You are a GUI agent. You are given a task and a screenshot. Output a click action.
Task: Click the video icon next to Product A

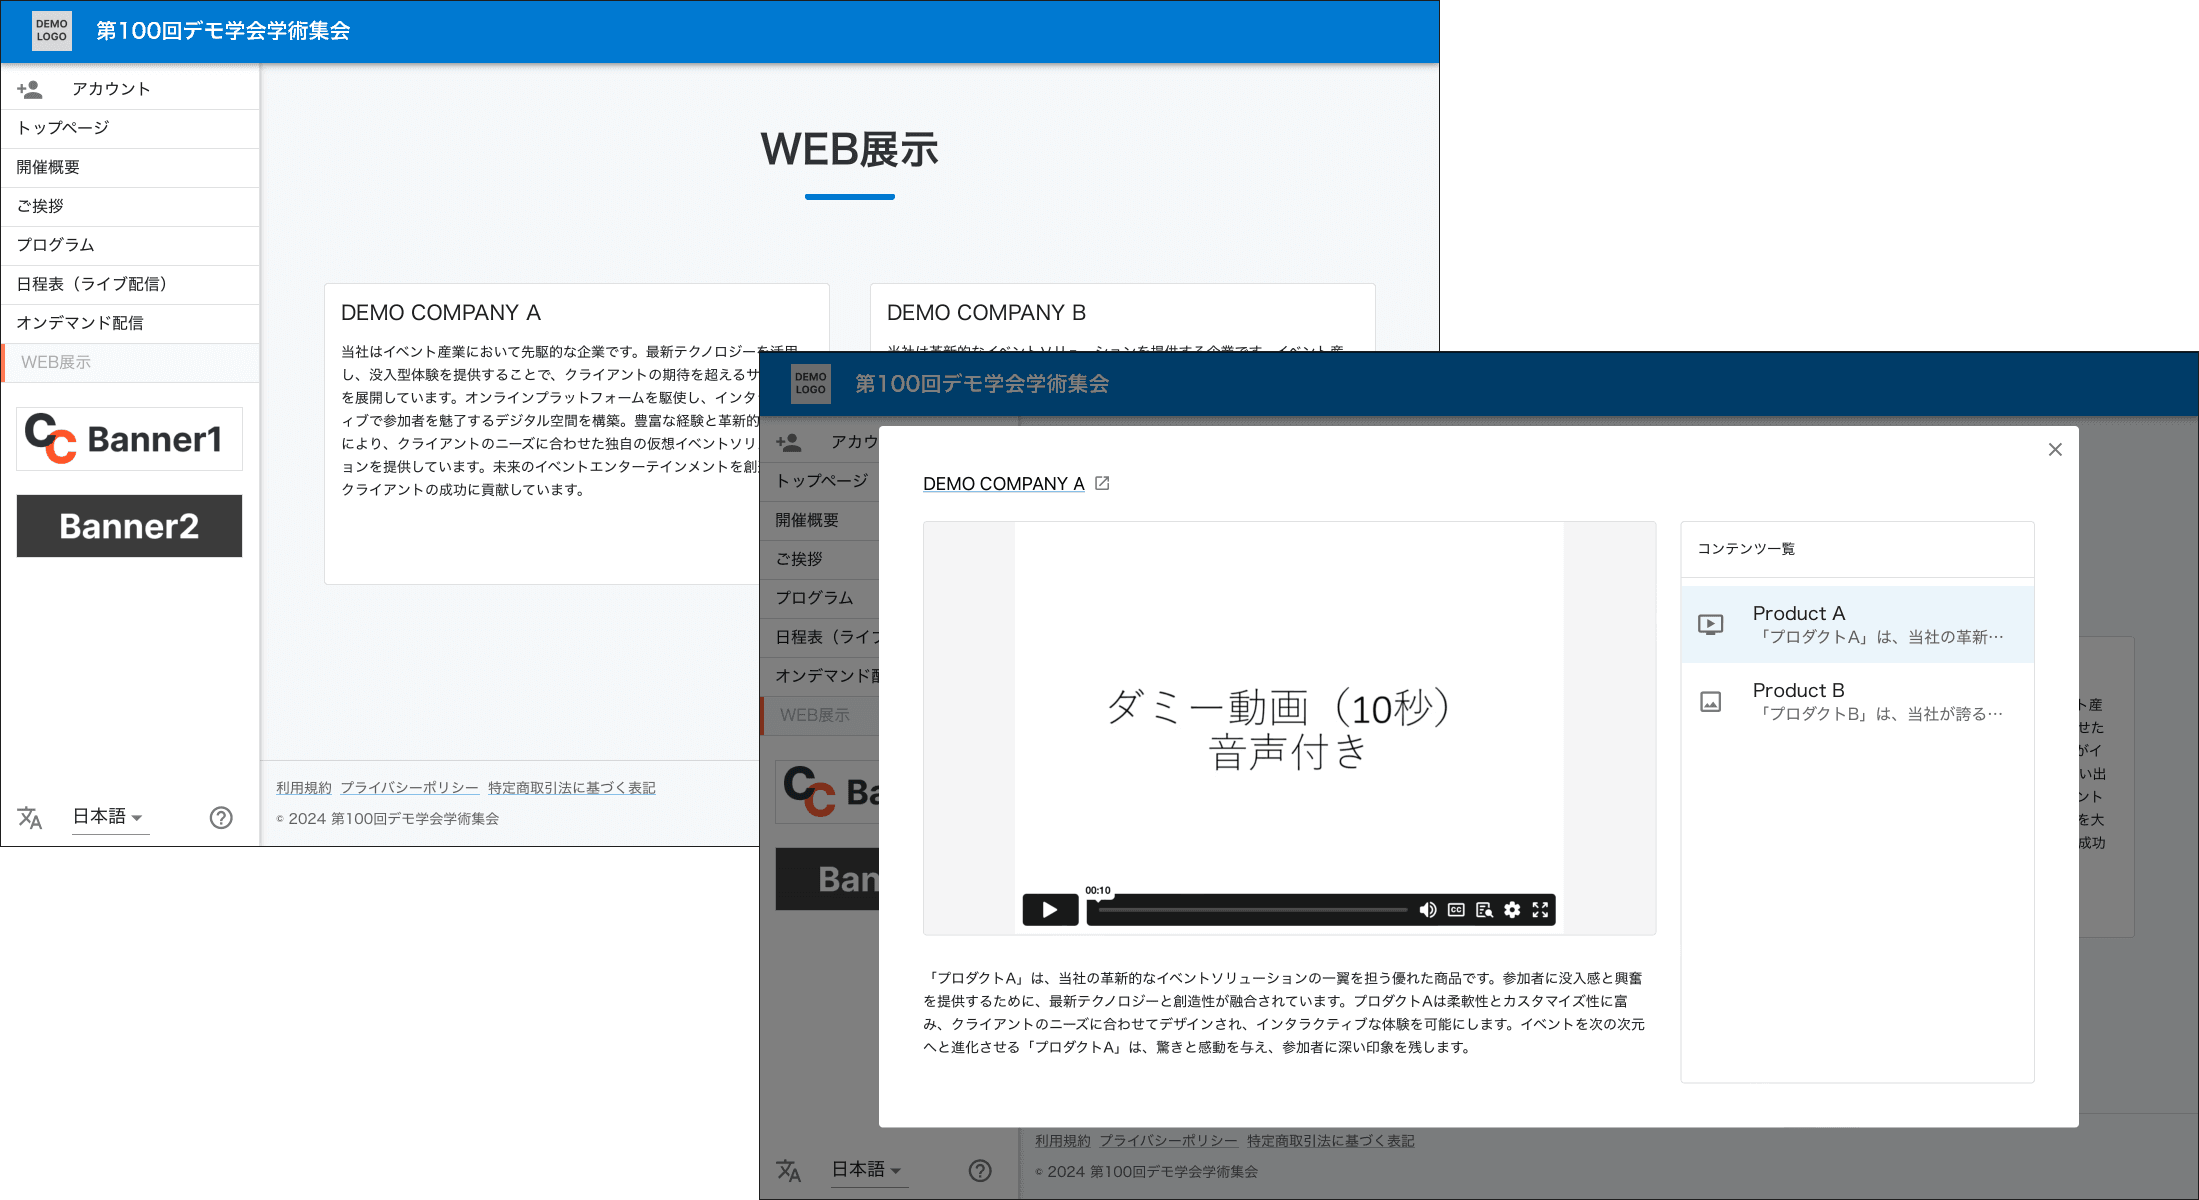[1711, 625]
